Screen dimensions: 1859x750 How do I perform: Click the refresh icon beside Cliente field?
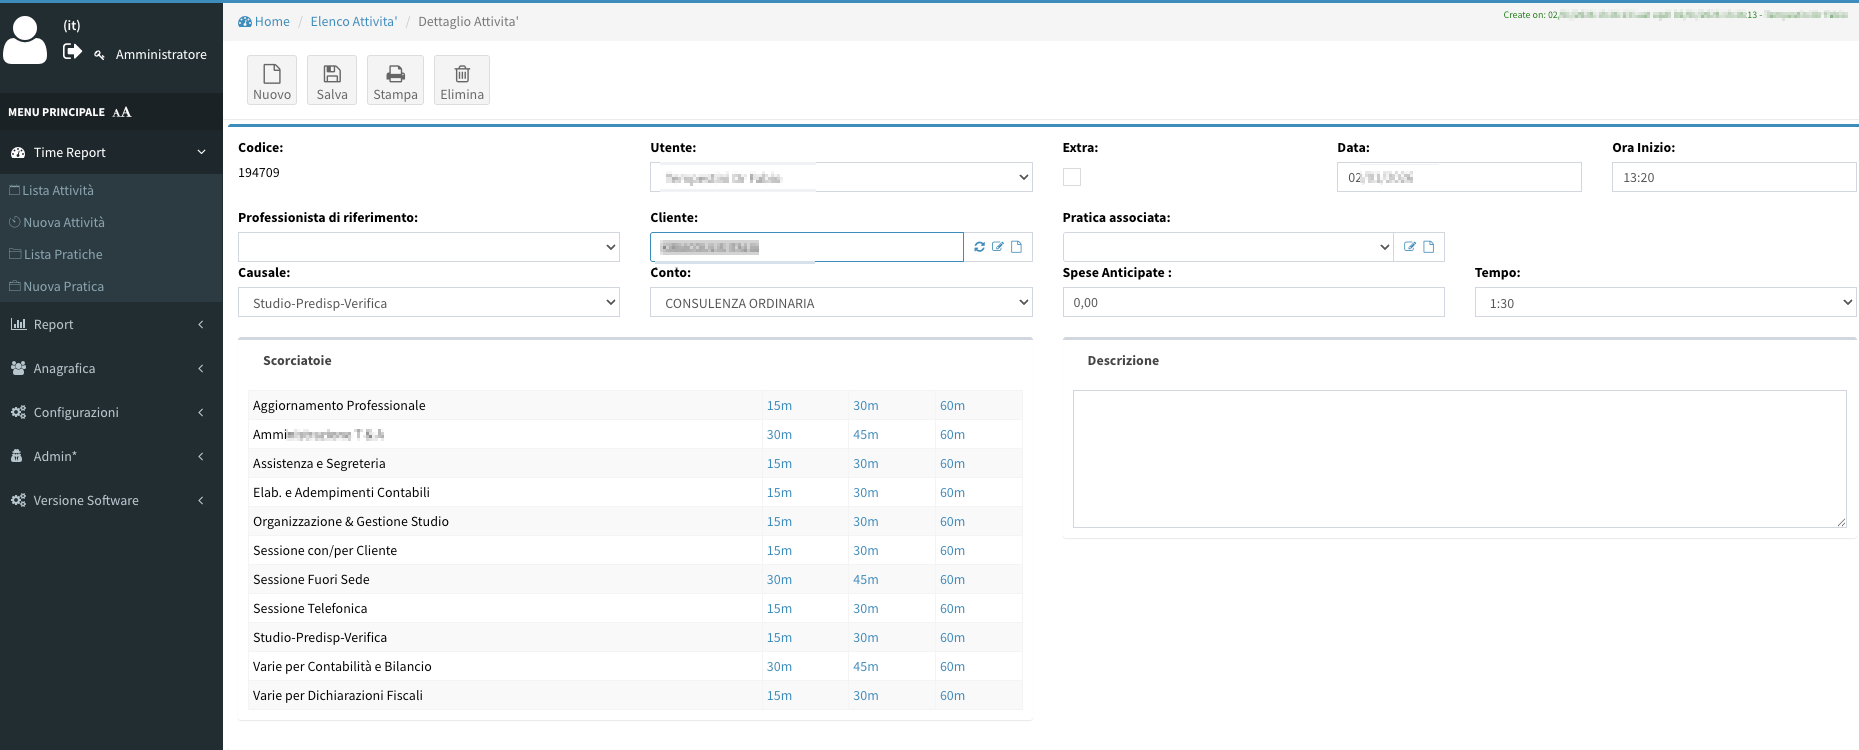979,247
